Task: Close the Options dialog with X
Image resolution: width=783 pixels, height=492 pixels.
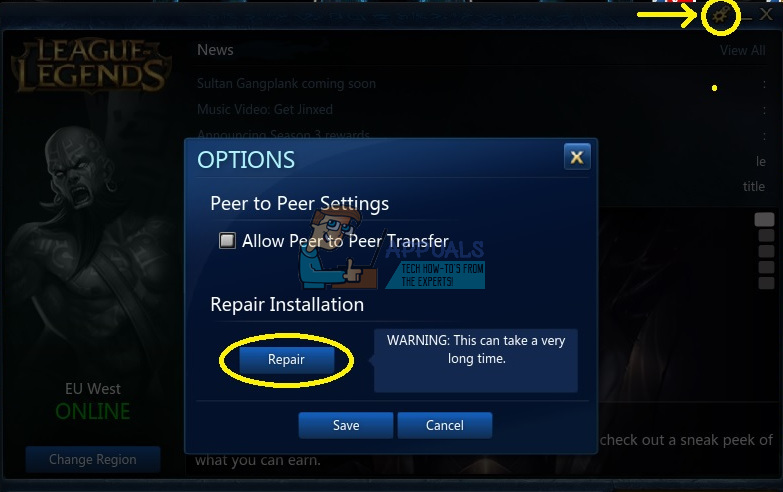Action: [x=577, y=157]
